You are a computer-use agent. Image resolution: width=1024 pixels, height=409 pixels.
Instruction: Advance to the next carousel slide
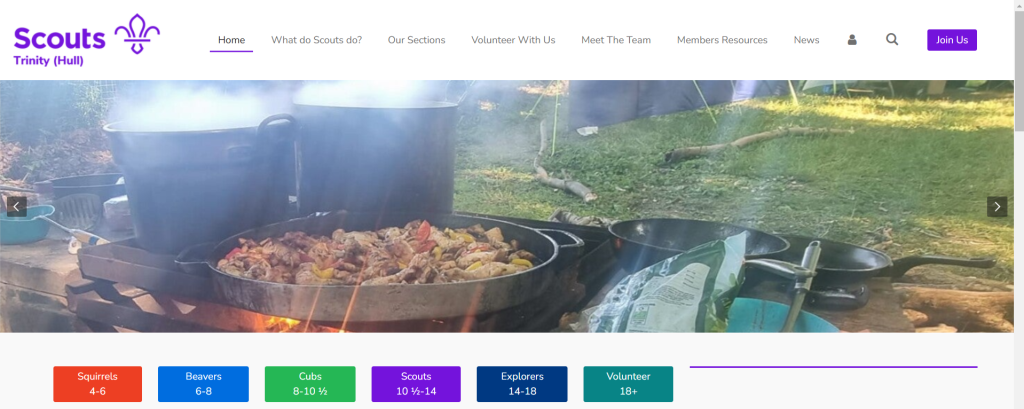[997, 207]
